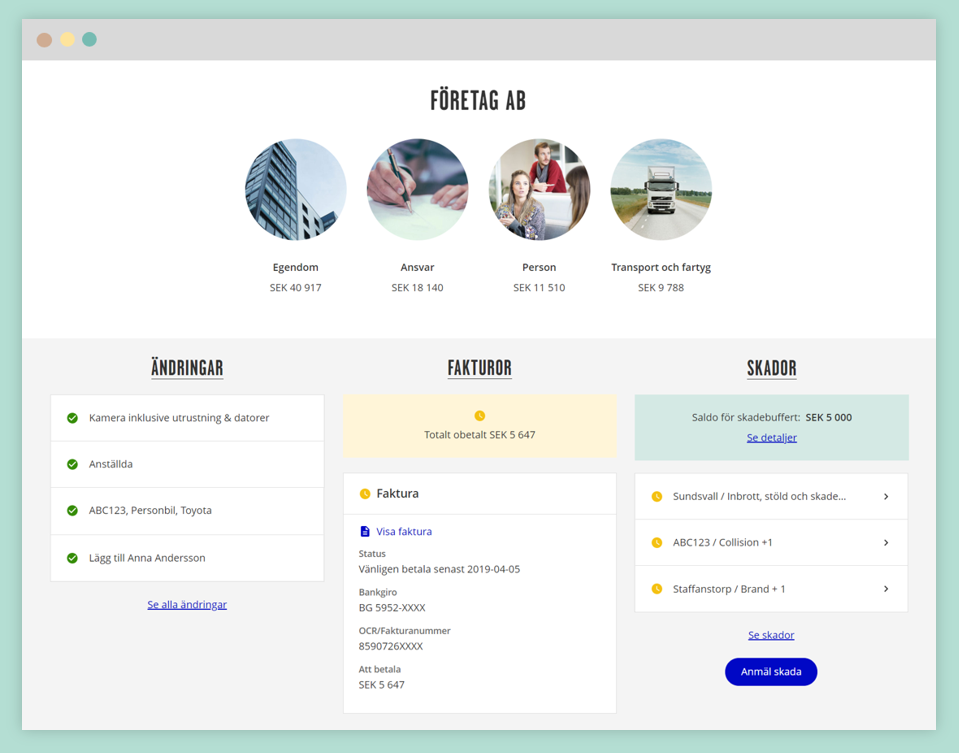Click the SKADOR section heading

click(x=771, y=368)
